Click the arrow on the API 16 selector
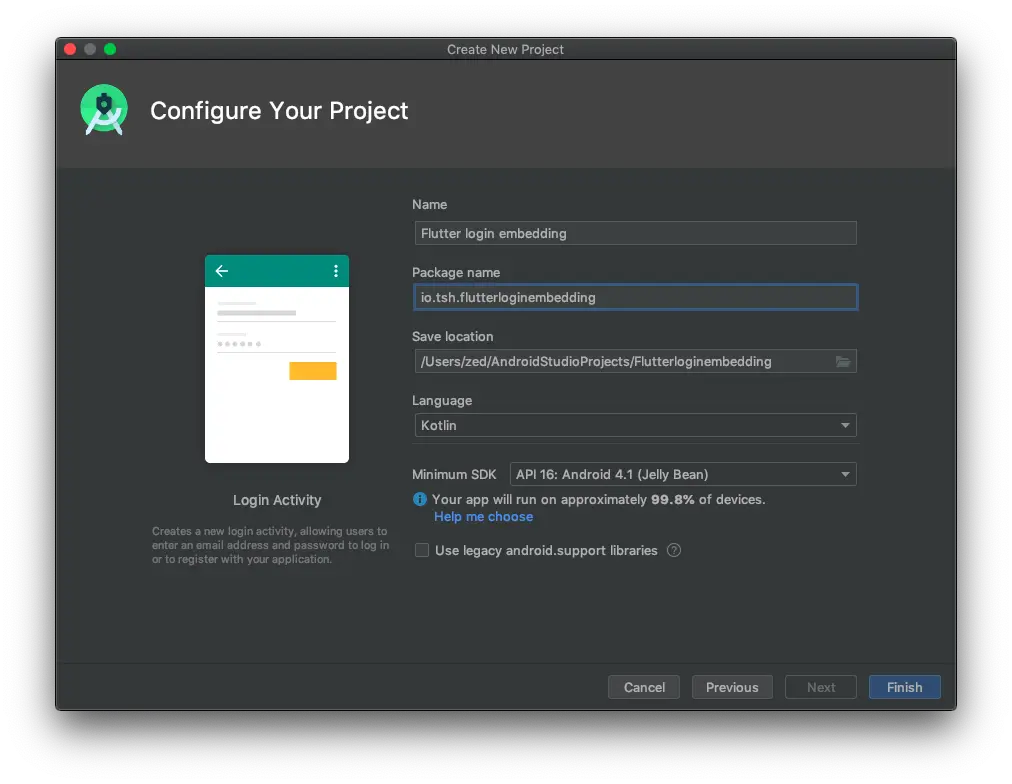This screenshot has height=784, width=1012. click(845, 474)
